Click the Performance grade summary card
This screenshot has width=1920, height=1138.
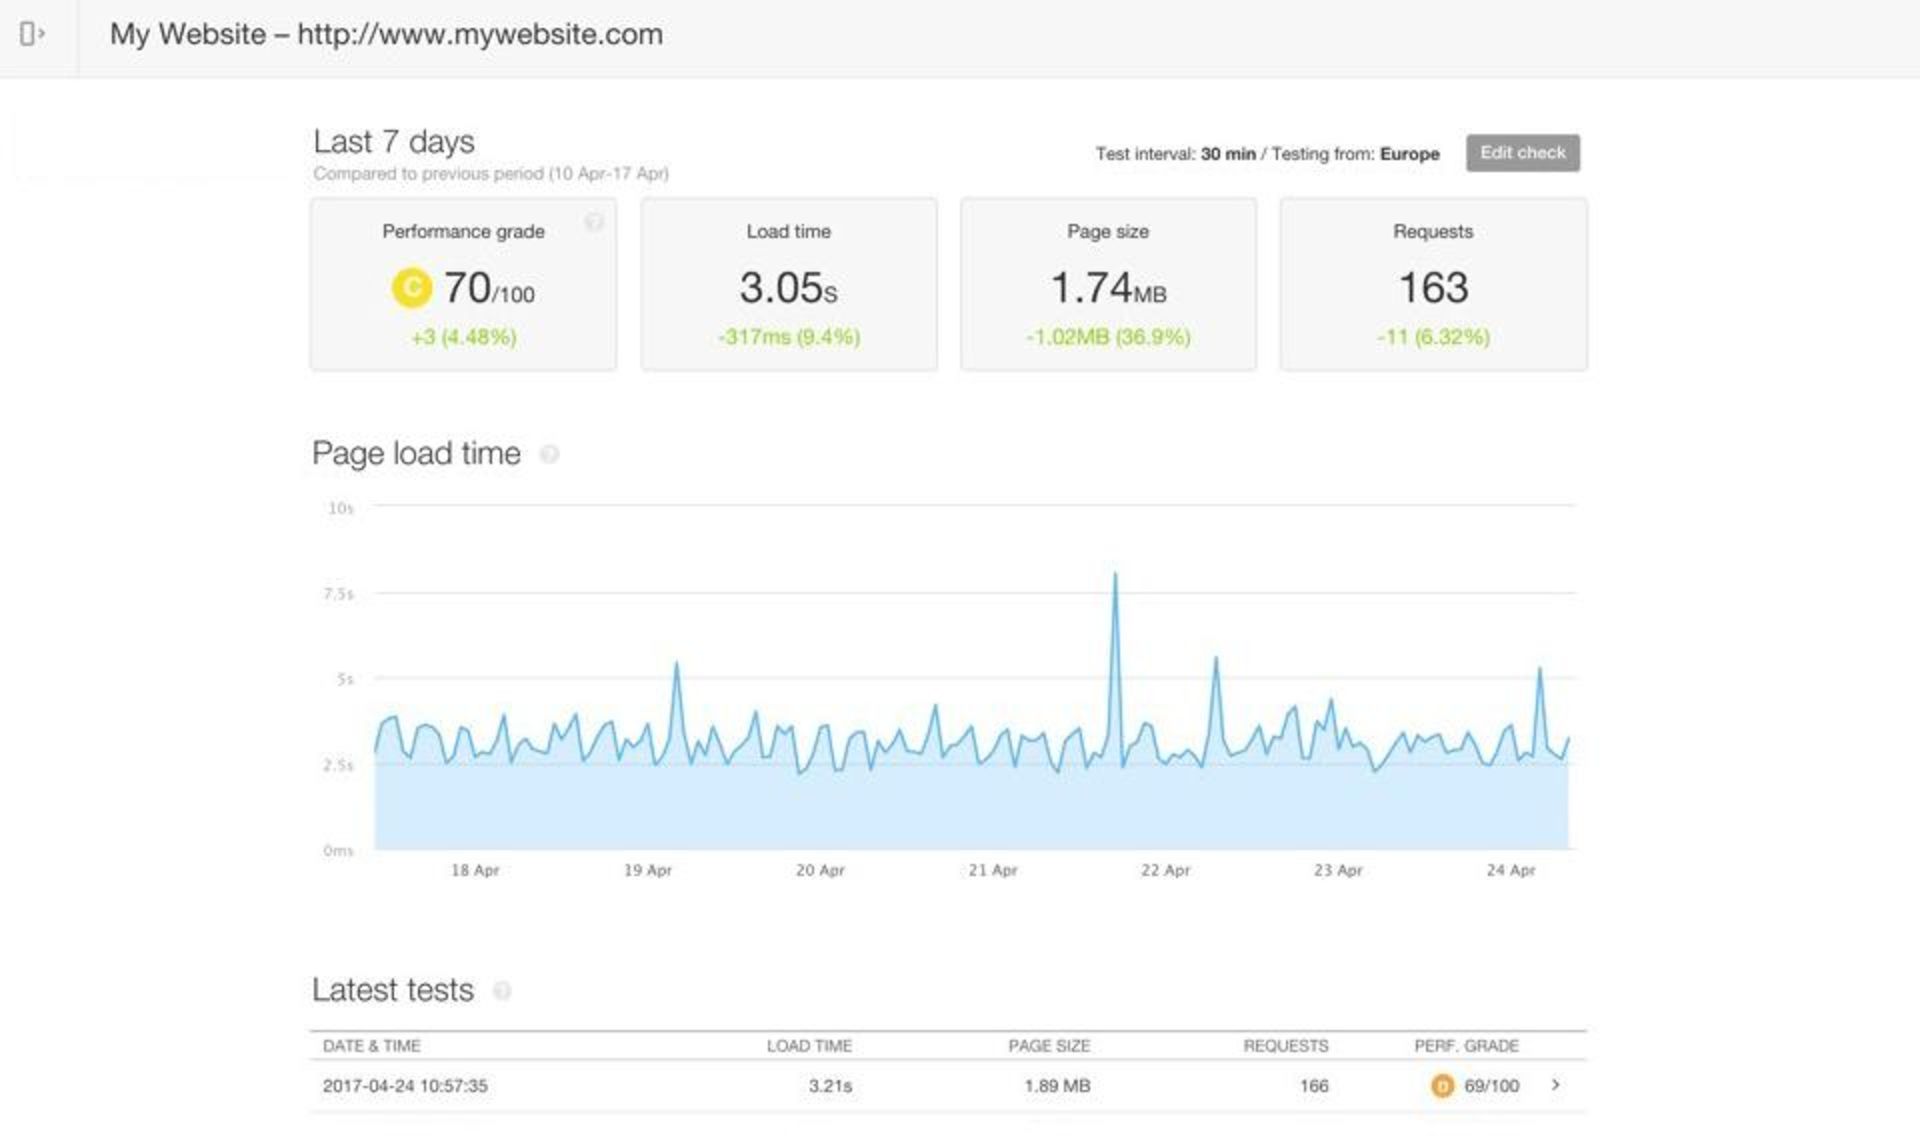[x=463, y=285]
